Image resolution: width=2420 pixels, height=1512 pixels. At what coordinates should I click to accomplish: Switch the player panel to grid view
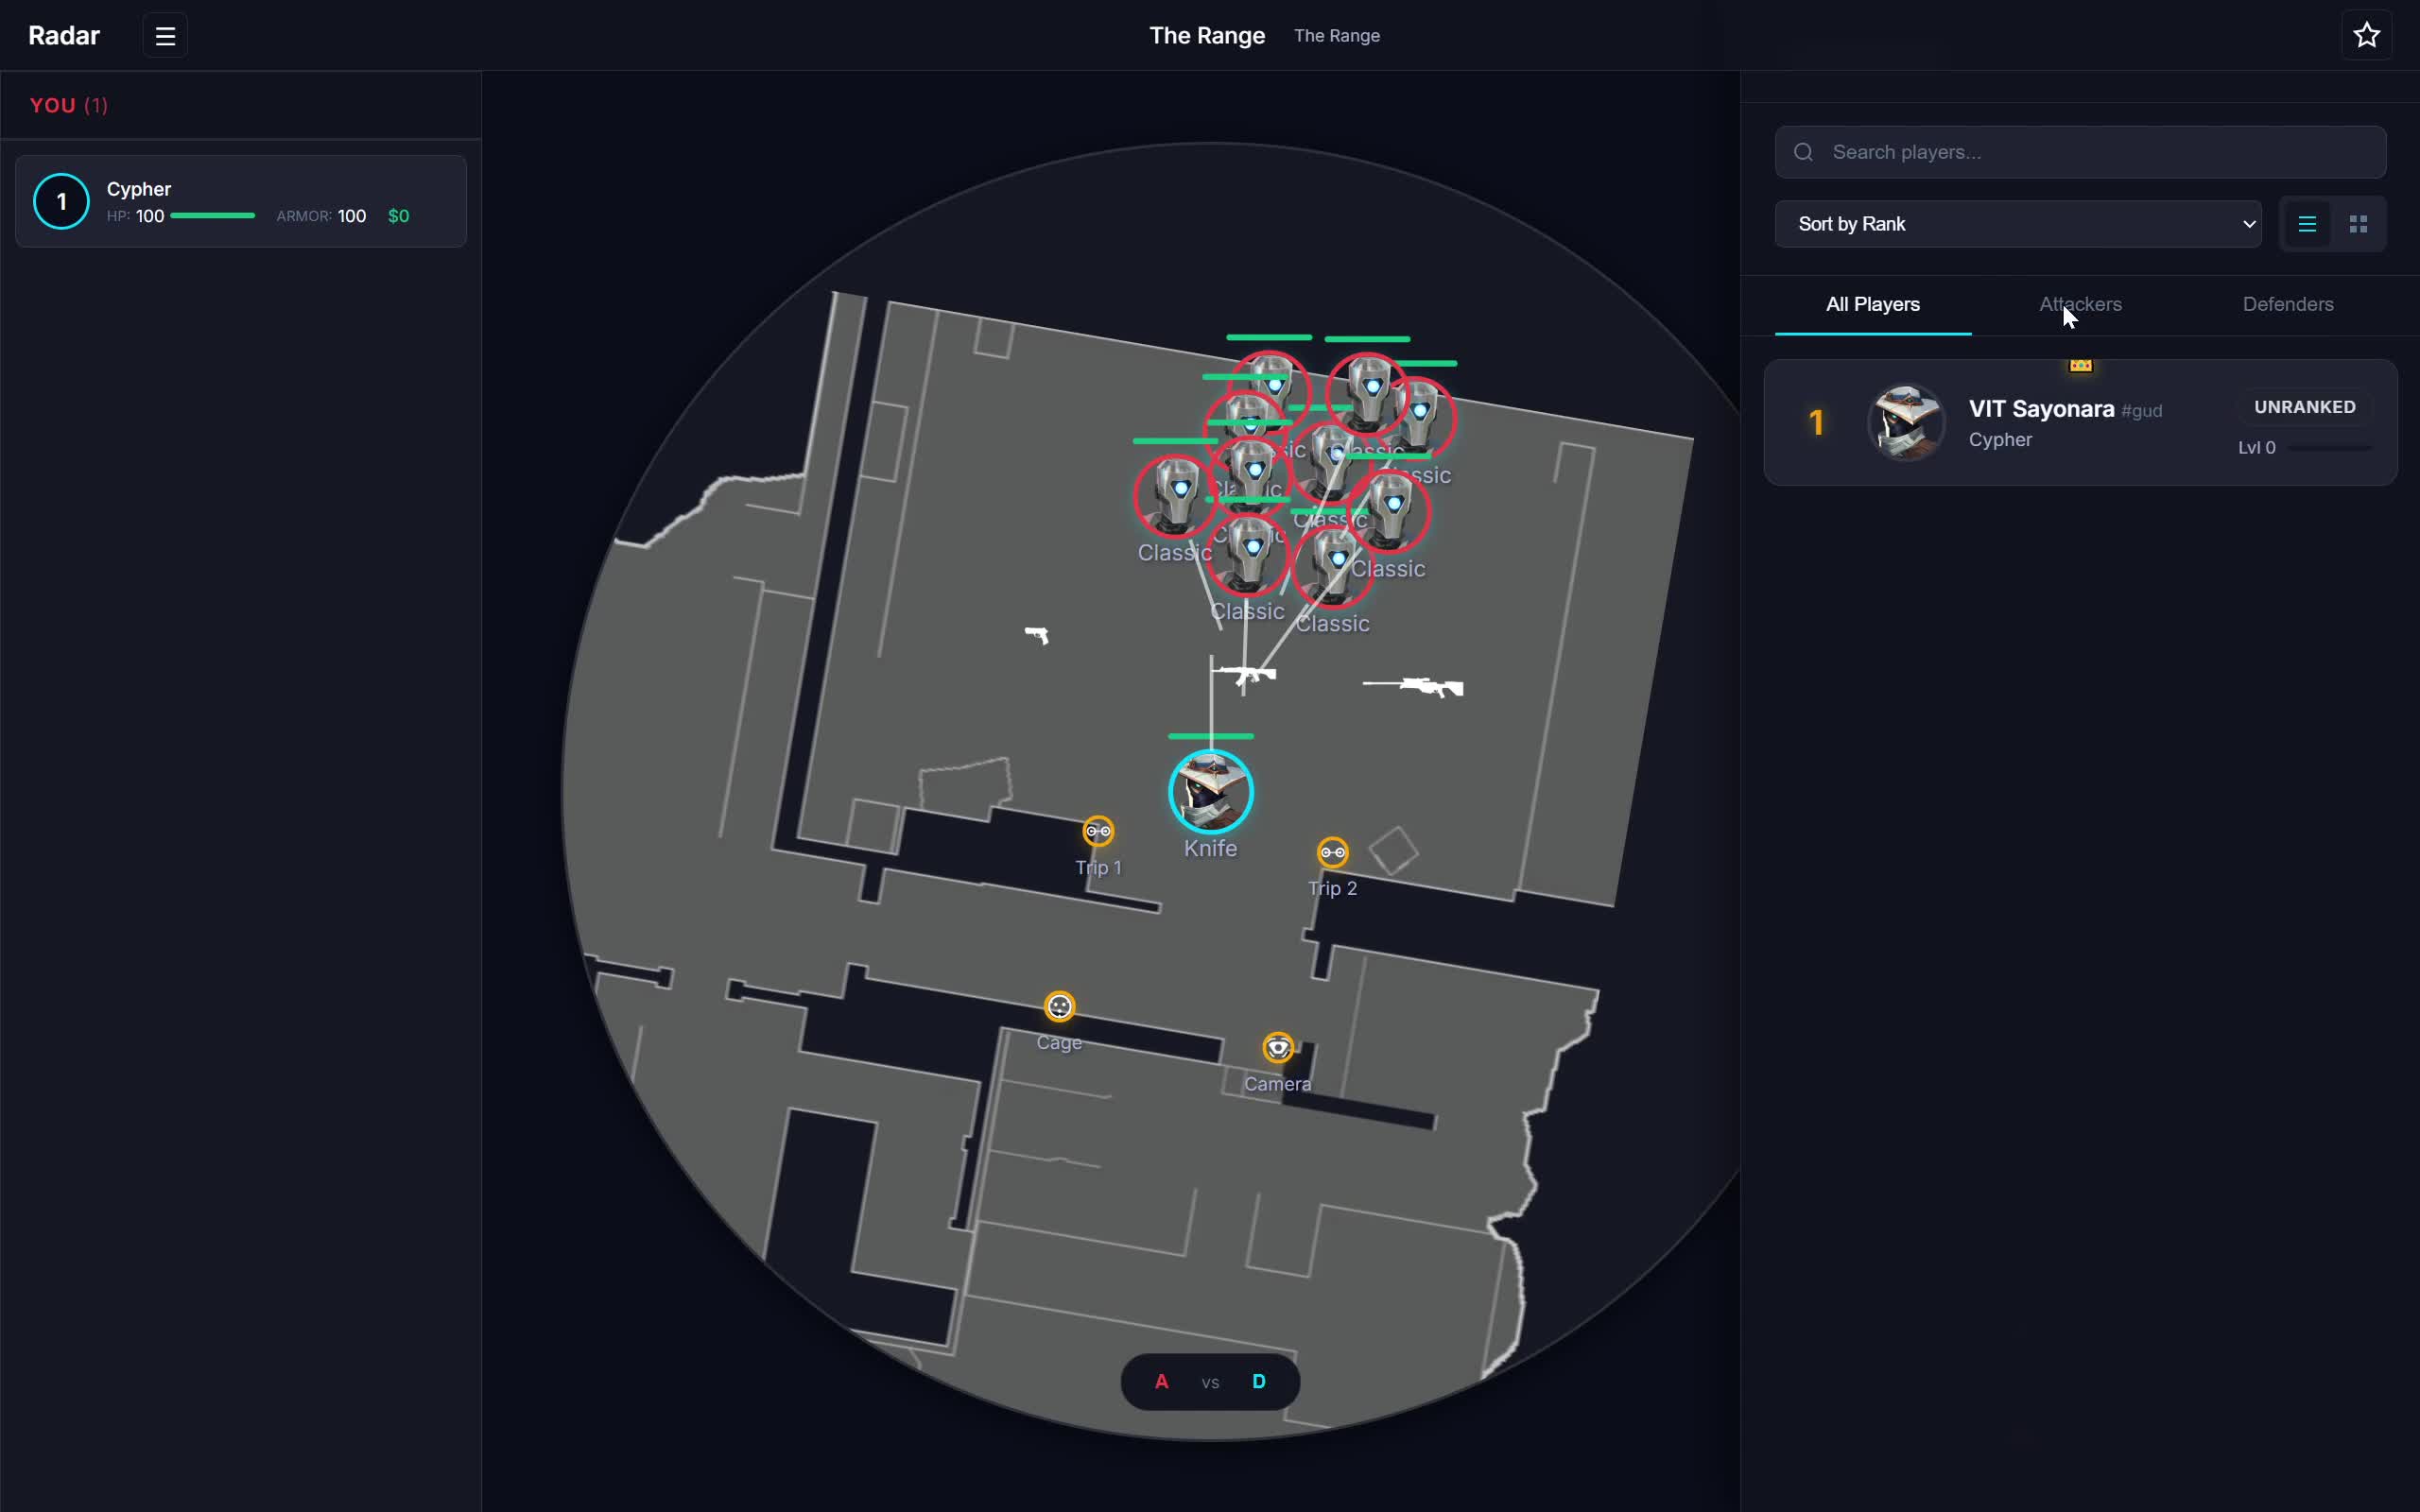click(2359, 223)
